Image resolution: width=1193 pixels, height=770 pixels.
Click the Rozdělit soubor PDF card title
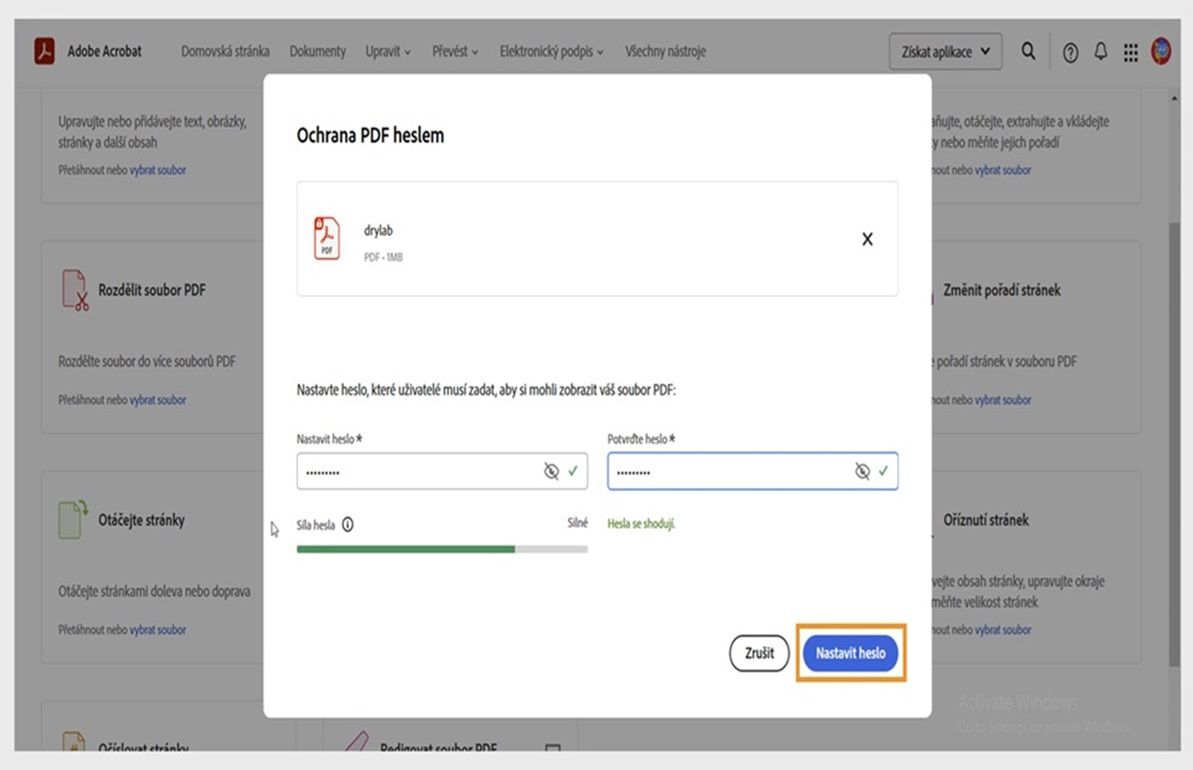click(152, 290)
